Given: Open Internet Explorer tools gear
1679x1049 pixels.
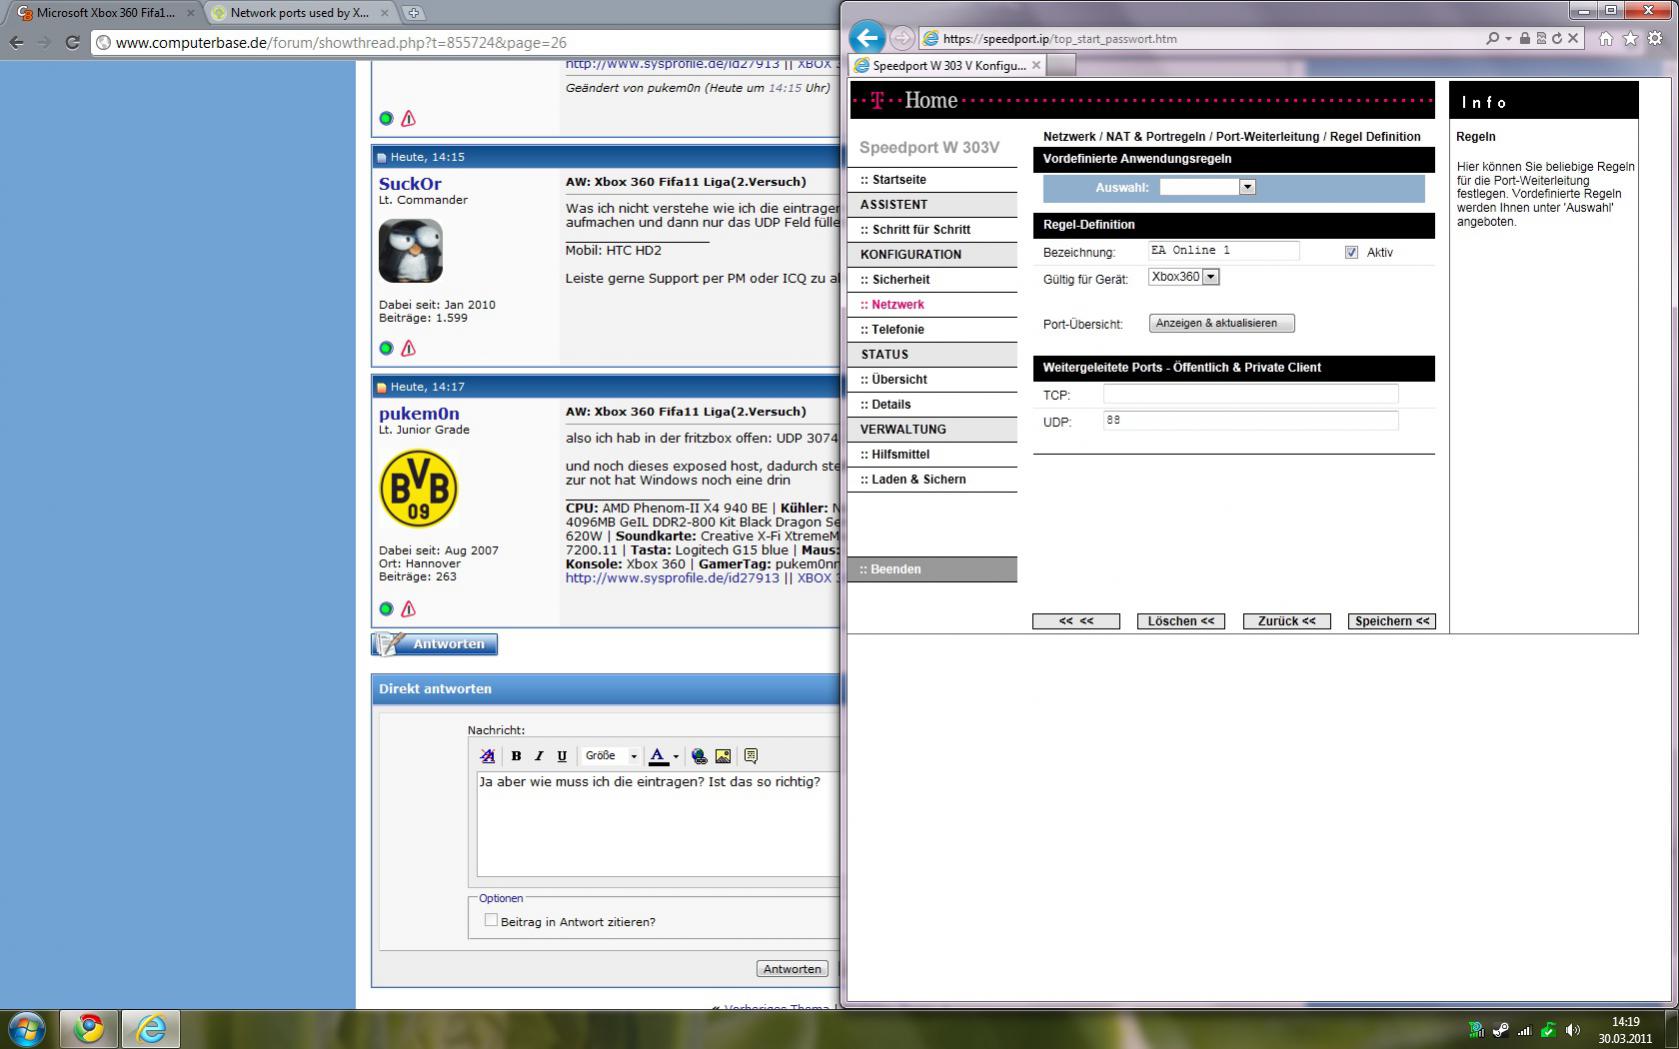Looking at the screenshot, I should point(1655,38).
